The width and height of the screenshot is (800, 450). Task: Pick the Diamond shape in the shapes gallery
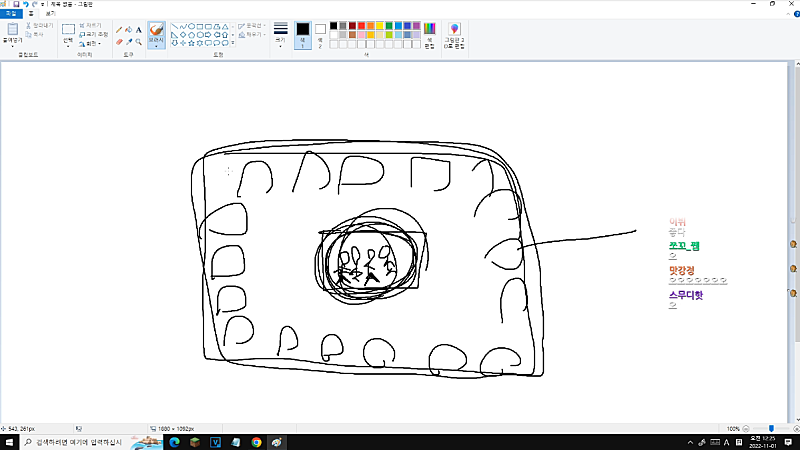click(x=183, y=35)
